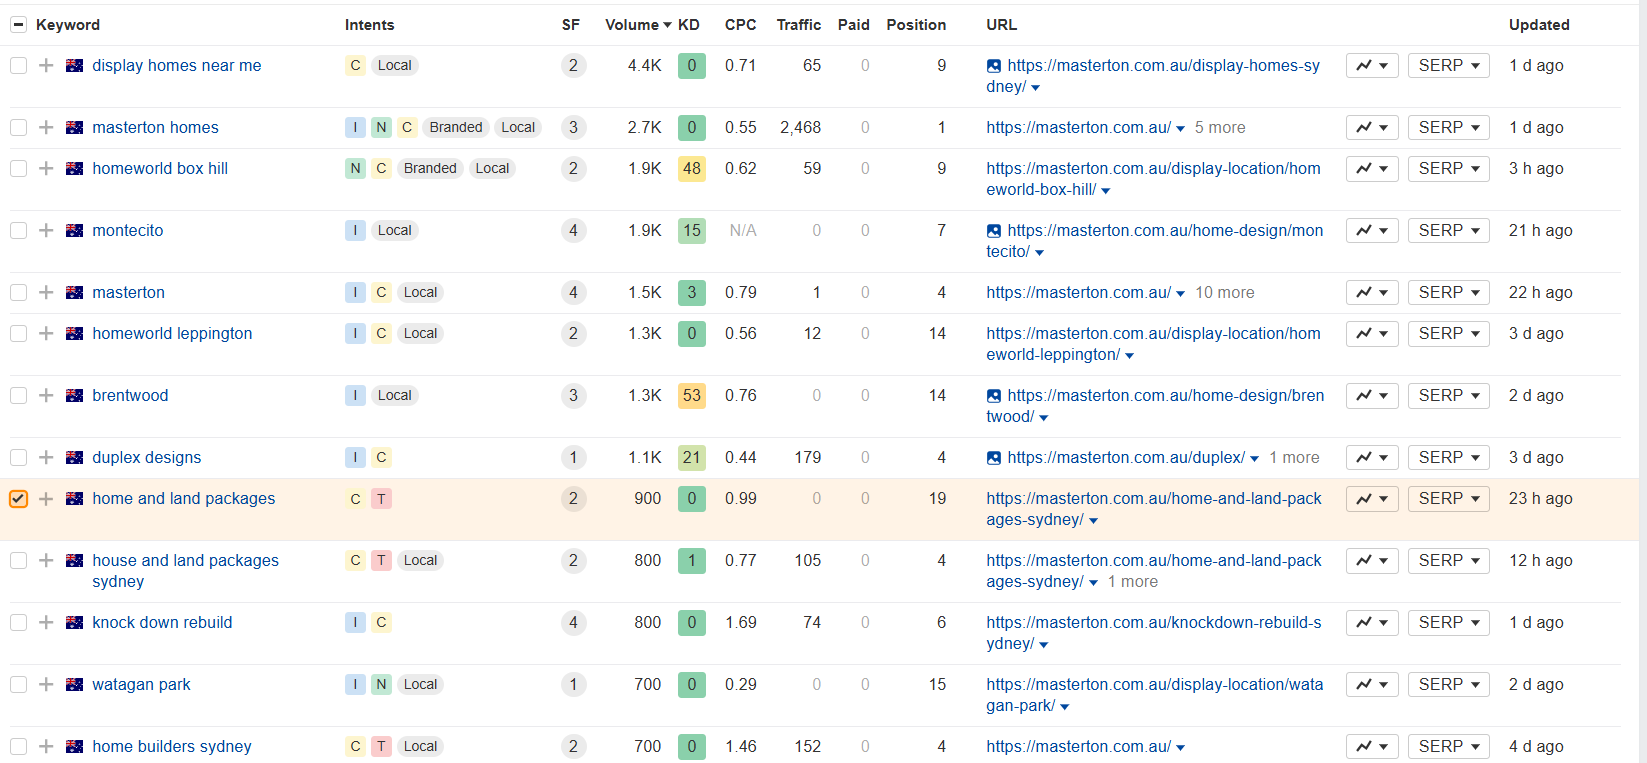Sort by the Position column header
This screenshot has height=763, width=1647.
pyautogui.click(x=915, y=25)
